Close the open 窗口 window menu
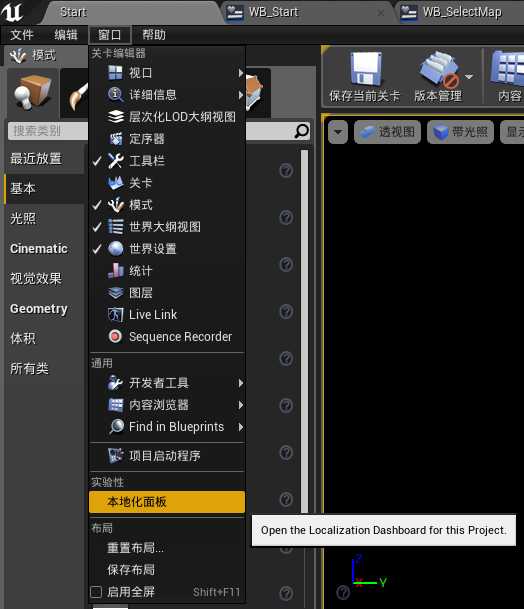The image size is (524, 609). pyautogui.click(x=110, y=35)
